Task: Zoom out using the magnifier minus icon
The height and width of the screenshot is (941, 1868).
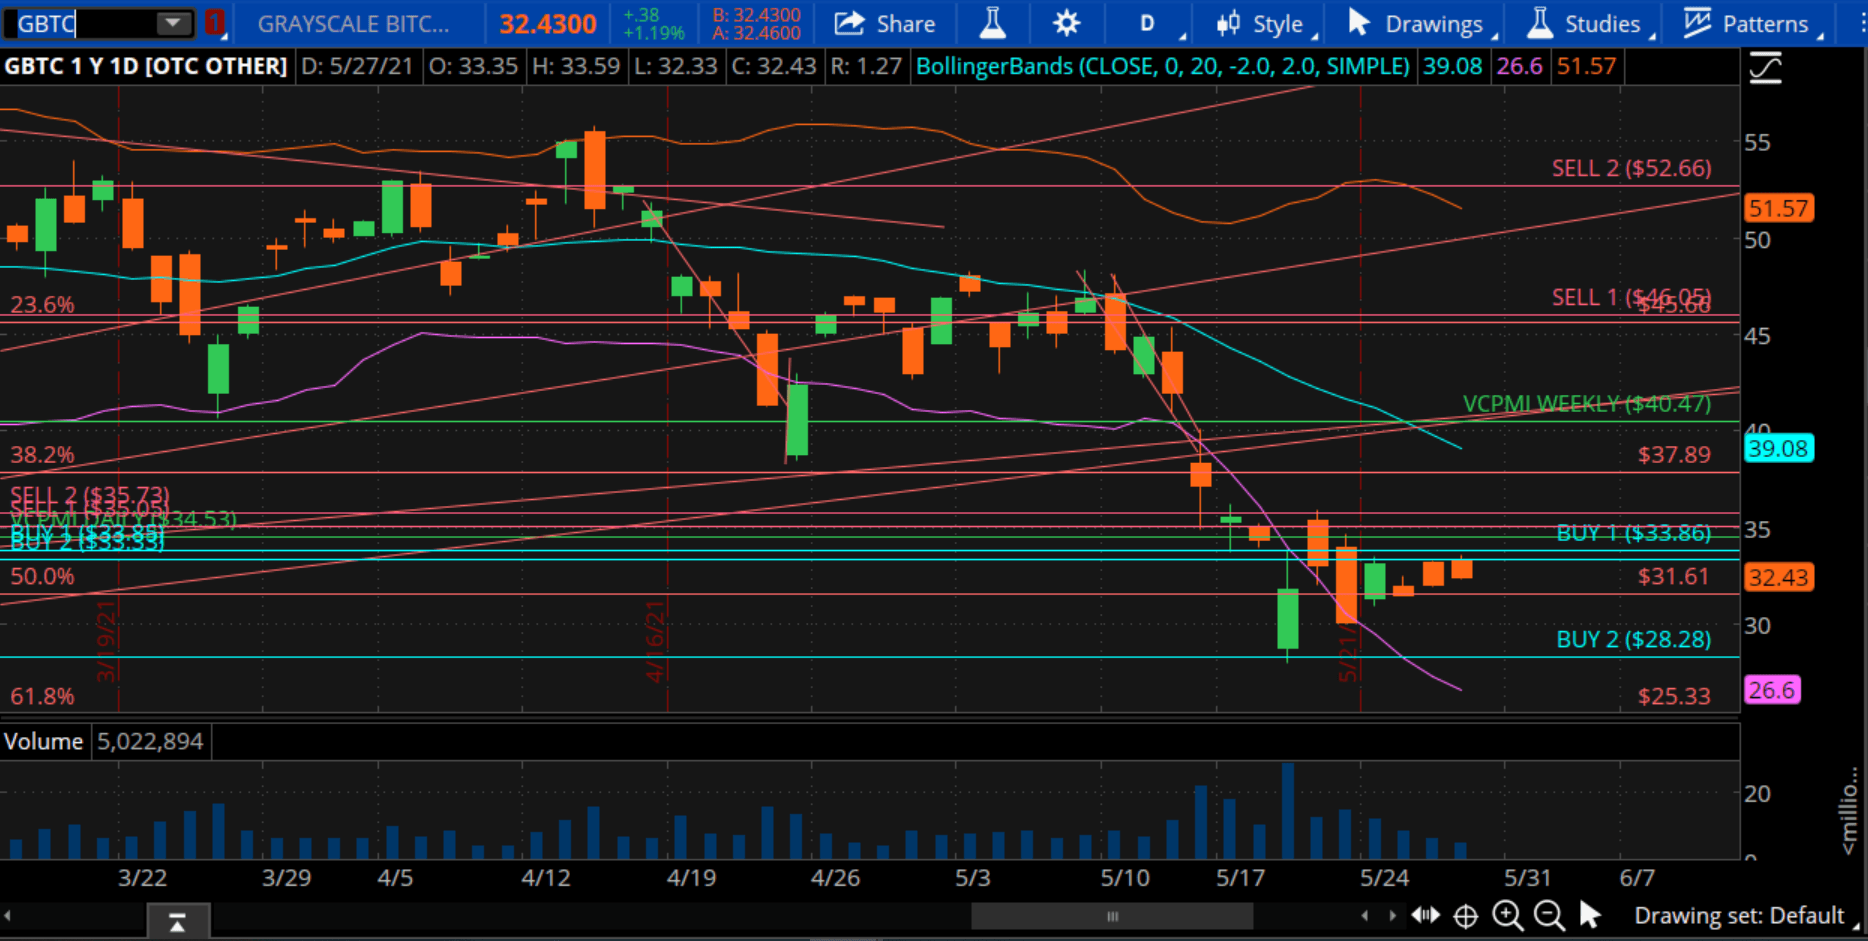Action: pyautogui.click(x=1548, y=915)
